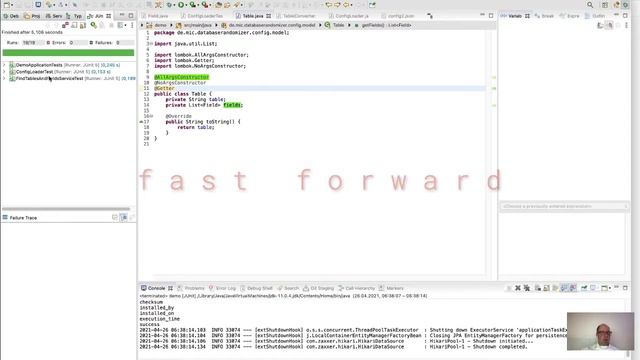The image size is (640, 360).
Task: Click the highlighted fields variable on line 14
Action: 233,105
